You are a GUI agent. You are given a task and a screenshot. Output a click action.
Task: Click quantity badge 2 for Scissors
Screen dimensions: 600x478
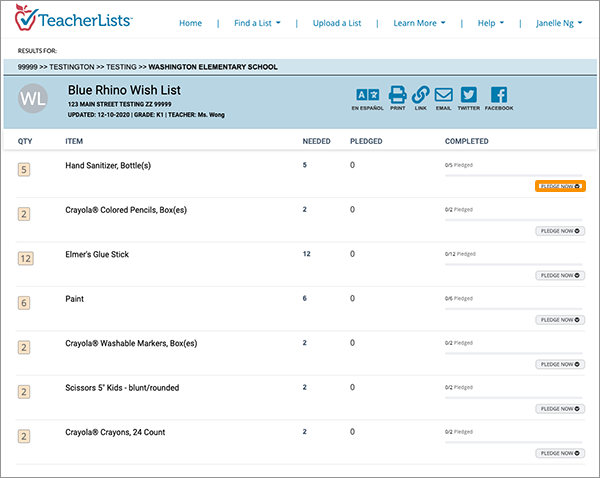point(24,392)
